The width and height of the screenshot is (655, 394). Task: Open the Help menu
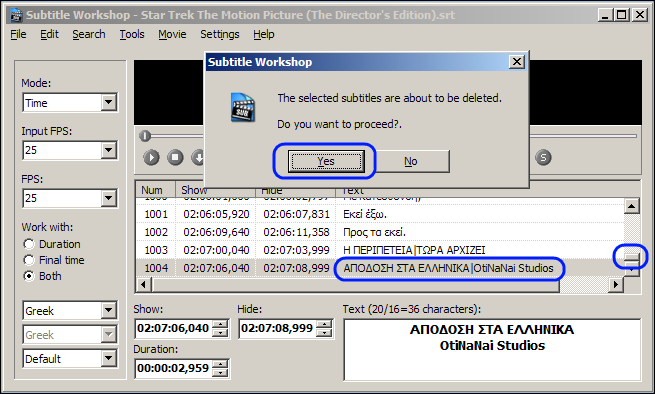(264, 34)
